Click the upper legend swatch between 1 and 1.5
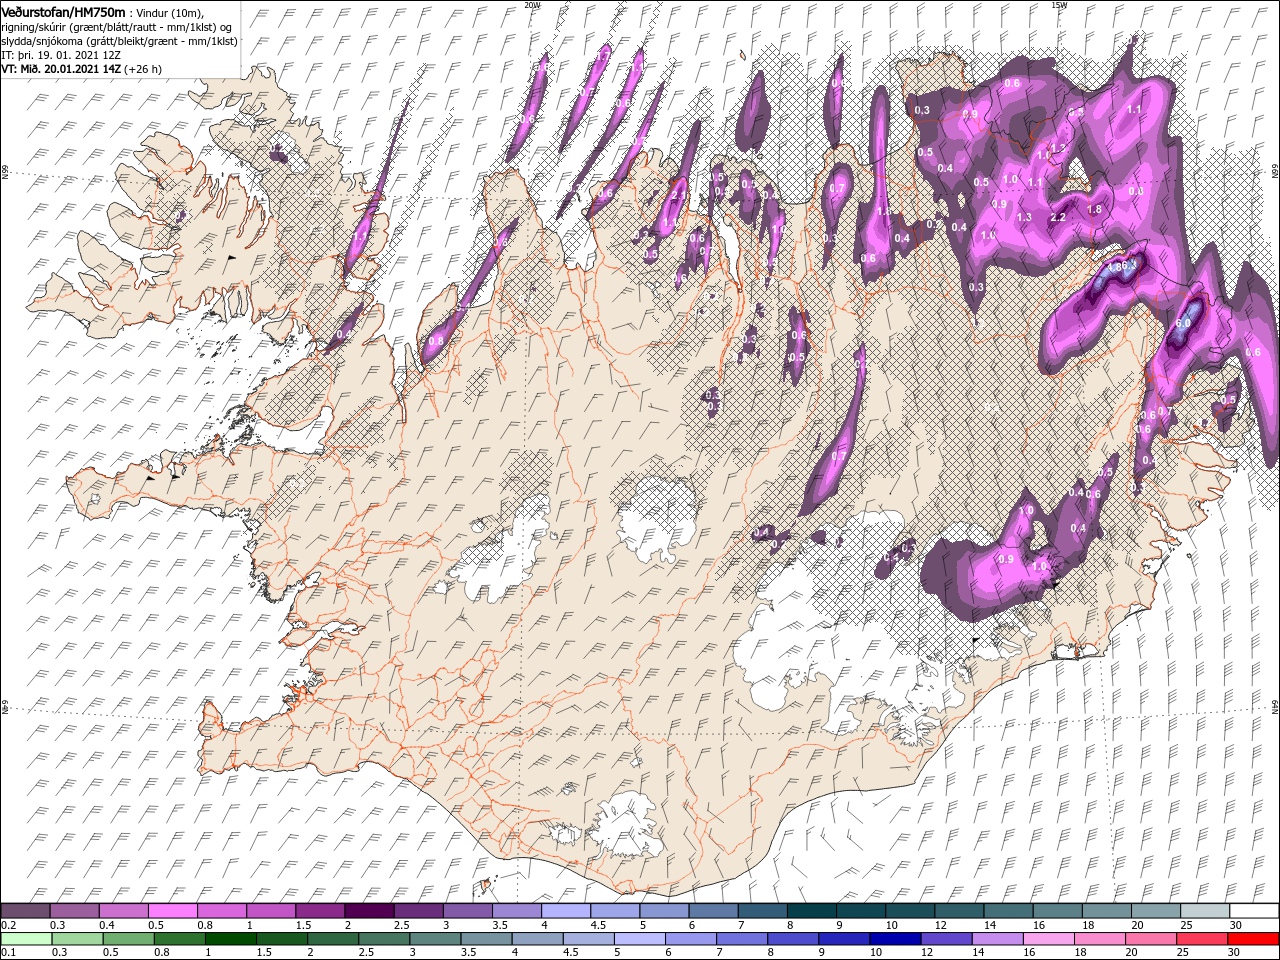The width and height of the screenshot is (1280, 960). pyautogui.click(x=270, y=911)
